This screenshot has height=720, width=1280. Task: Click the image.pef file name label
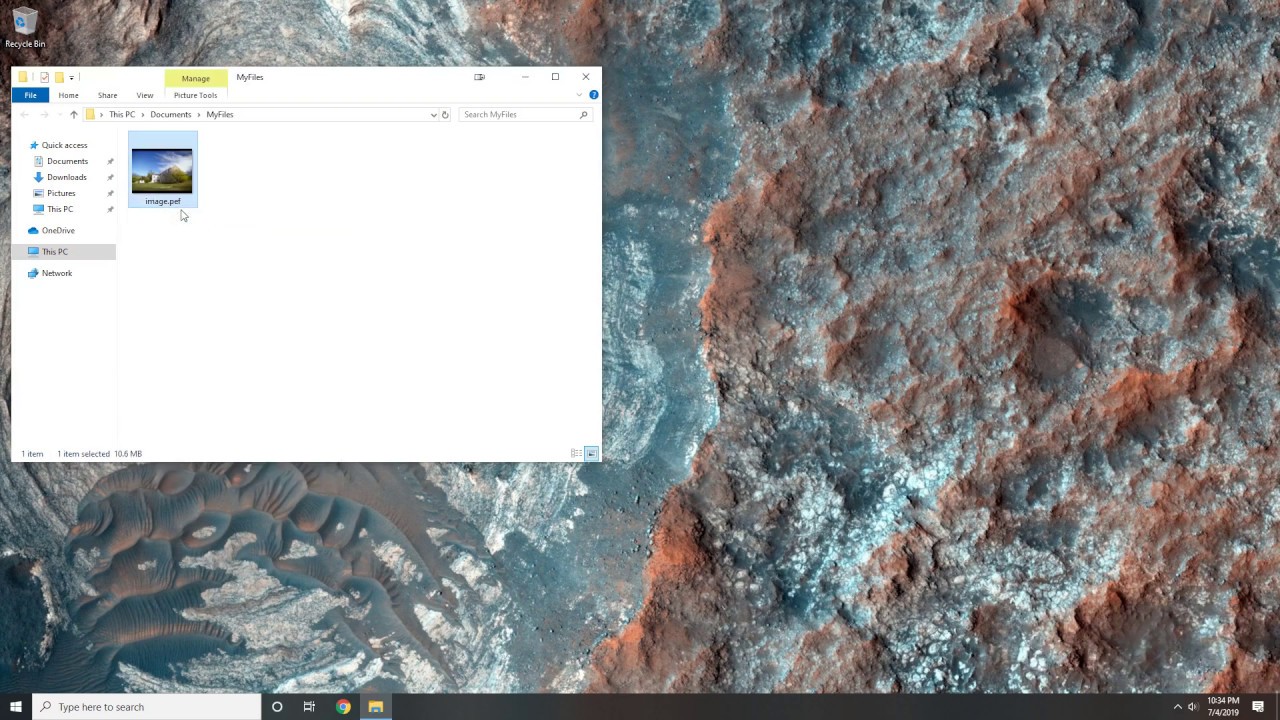point(163,202)
